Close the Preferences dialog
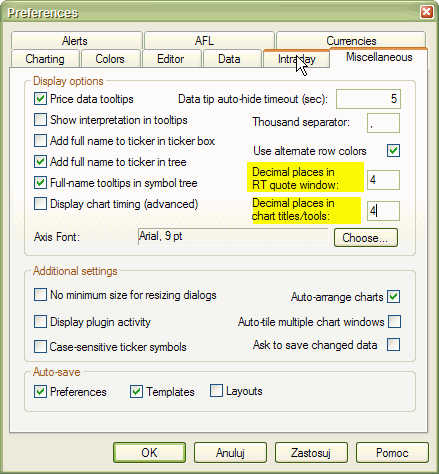Viewport: 439px width, 474px height. pos(427,12)
